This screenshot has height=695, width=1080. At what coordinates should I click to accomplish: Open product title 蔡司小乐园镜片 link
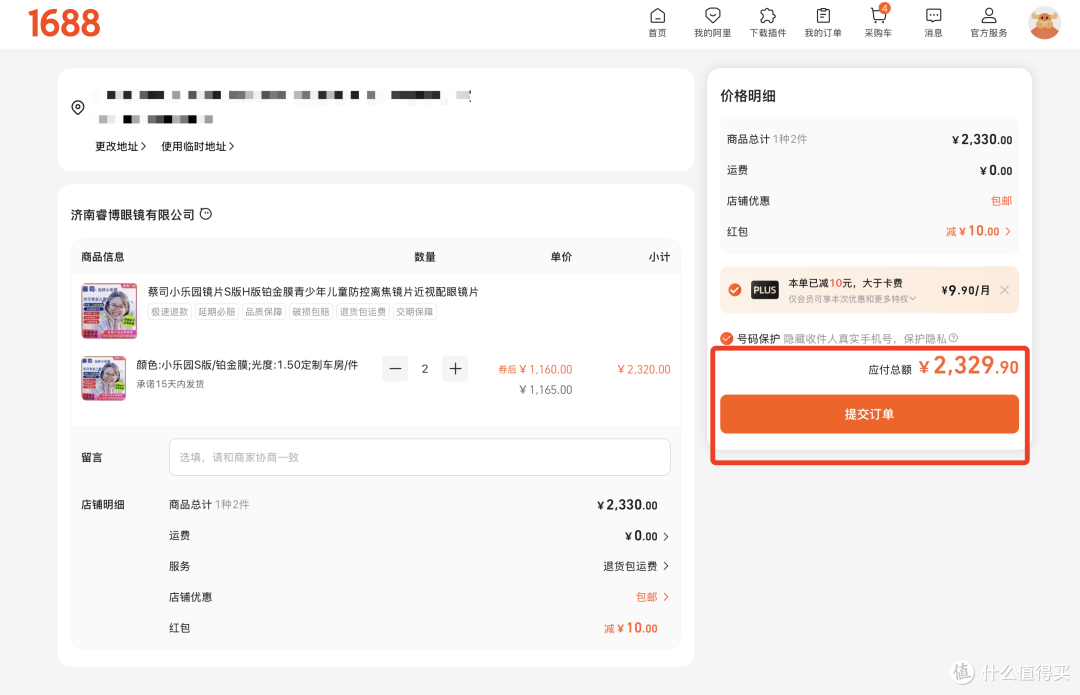click(313, 292)
